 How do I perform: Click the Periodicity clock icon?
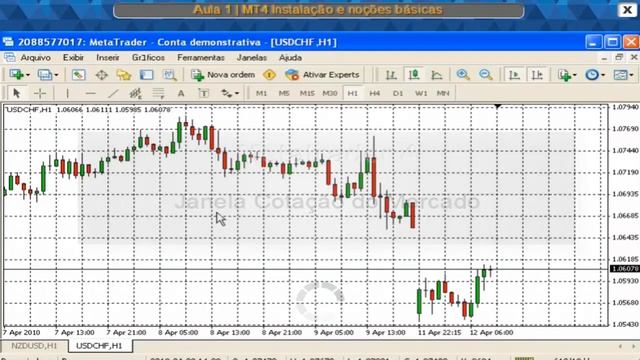[x=592, y=75]
